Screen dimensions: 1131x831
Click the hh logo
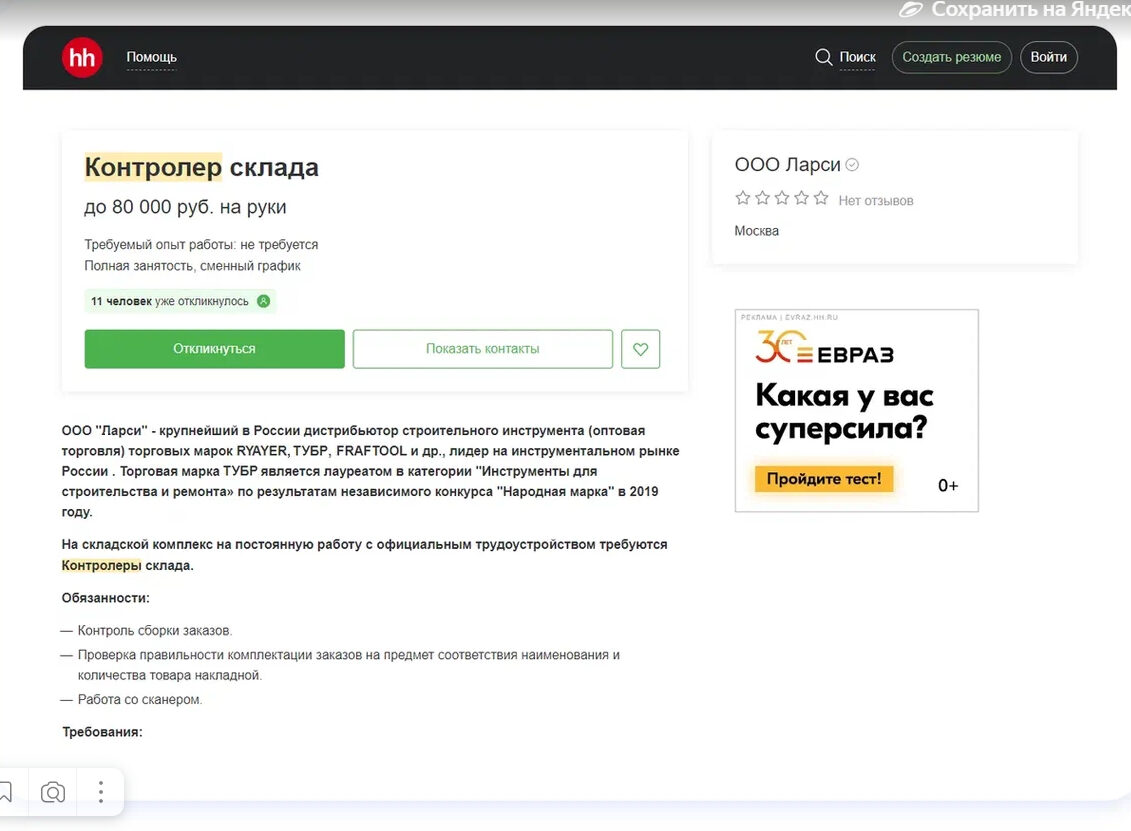pyautogui.click(x=82, y=57)
